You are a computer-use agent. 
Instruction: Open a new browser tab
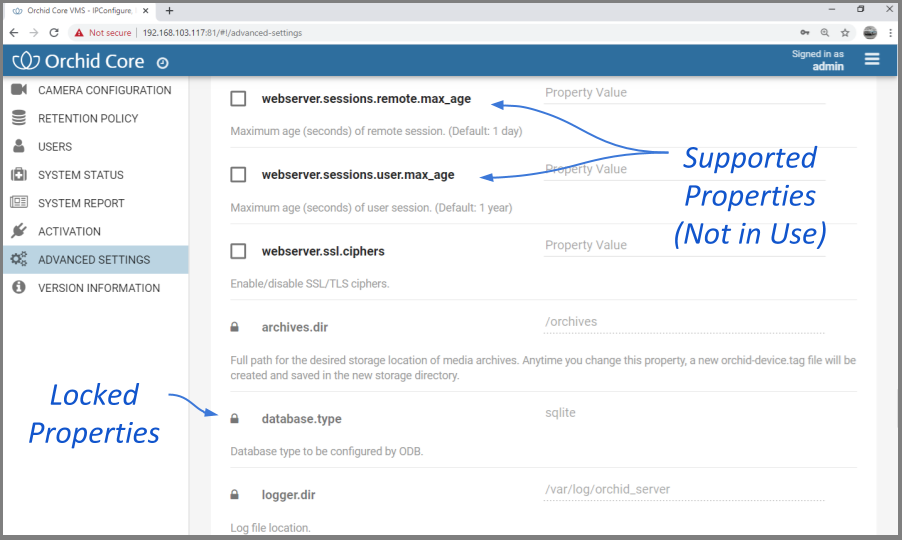[x=169, y=10]
